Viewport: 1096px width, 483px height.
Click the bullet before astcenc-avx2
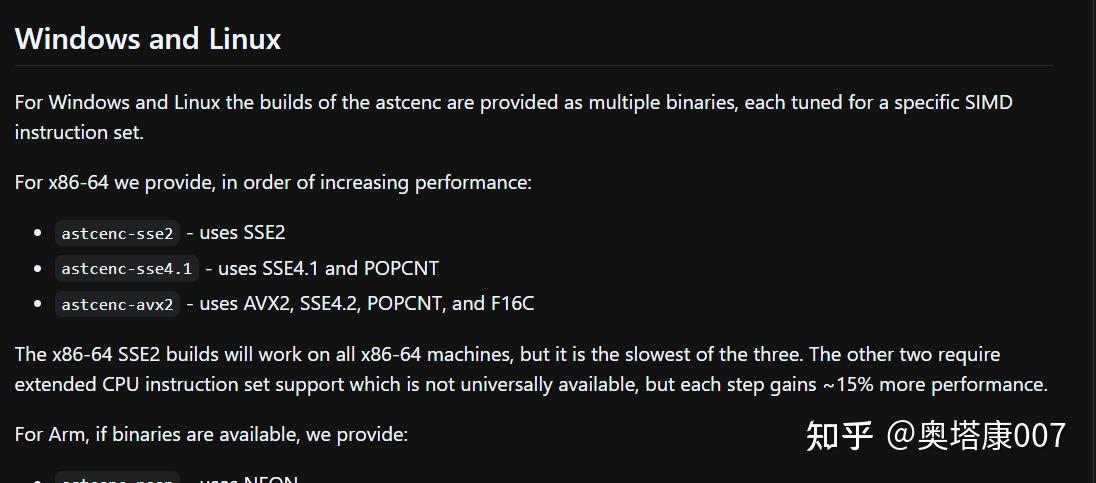37,304
